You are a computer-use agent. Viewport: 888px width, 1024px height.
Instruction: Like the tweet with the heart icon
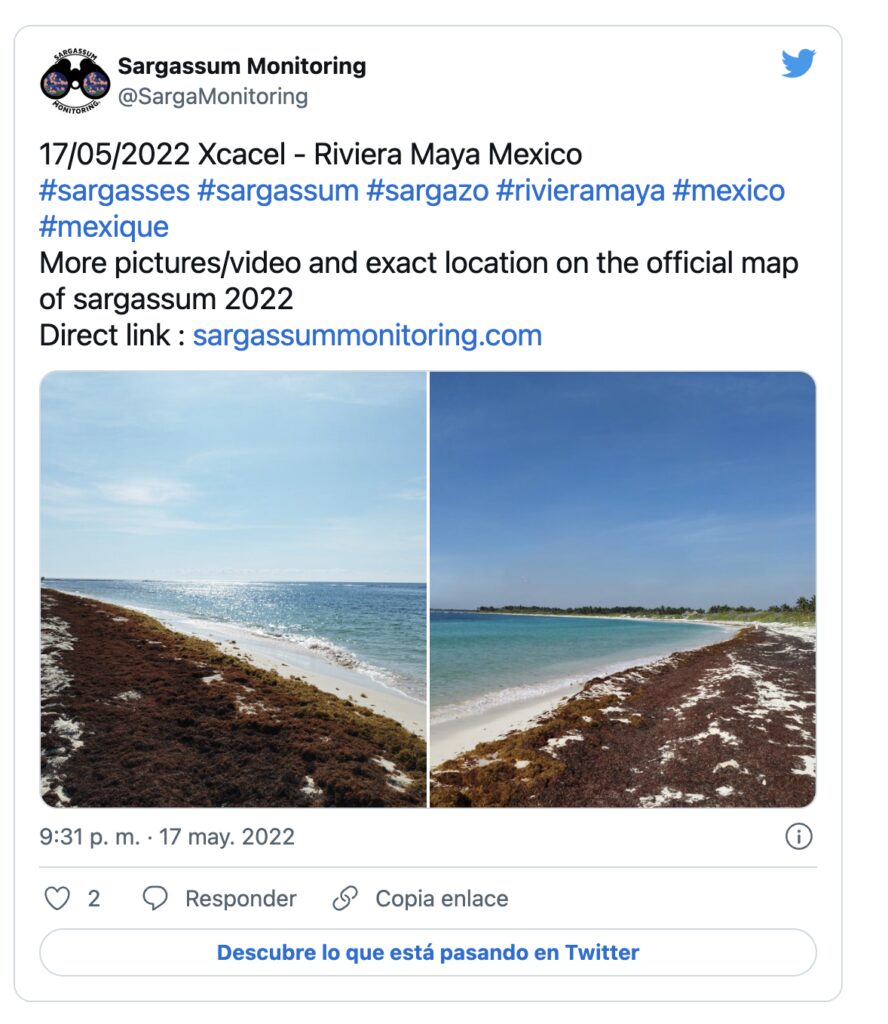(x=58, y=899)
